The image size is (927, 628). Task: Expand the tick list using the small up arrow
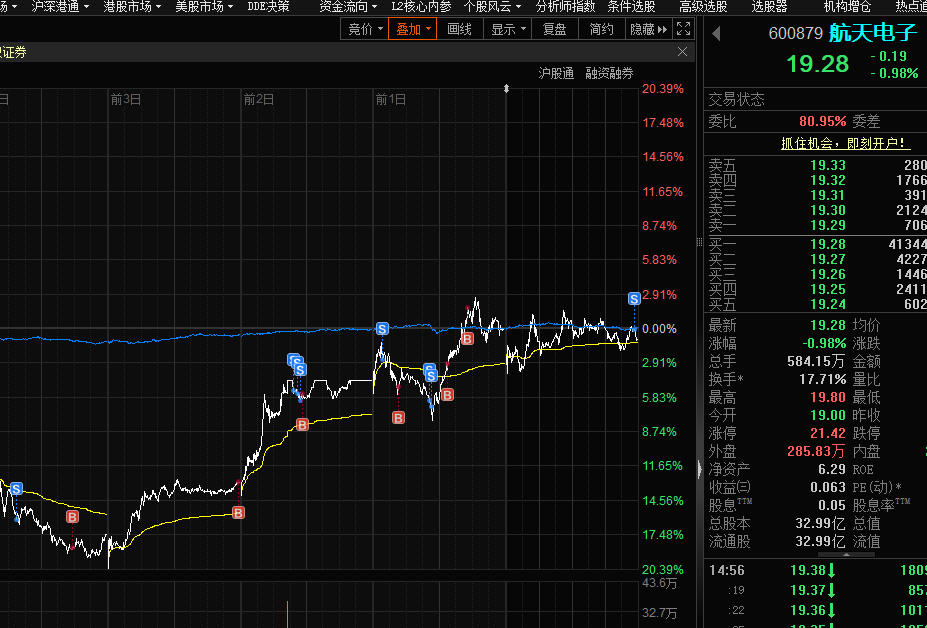pos(846,555)
